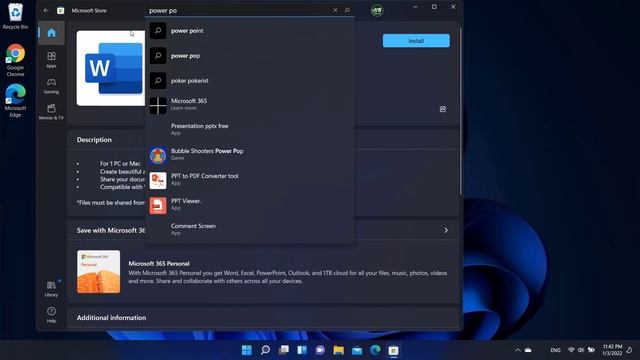Clear the search box with the X

(x=335, y=10)
